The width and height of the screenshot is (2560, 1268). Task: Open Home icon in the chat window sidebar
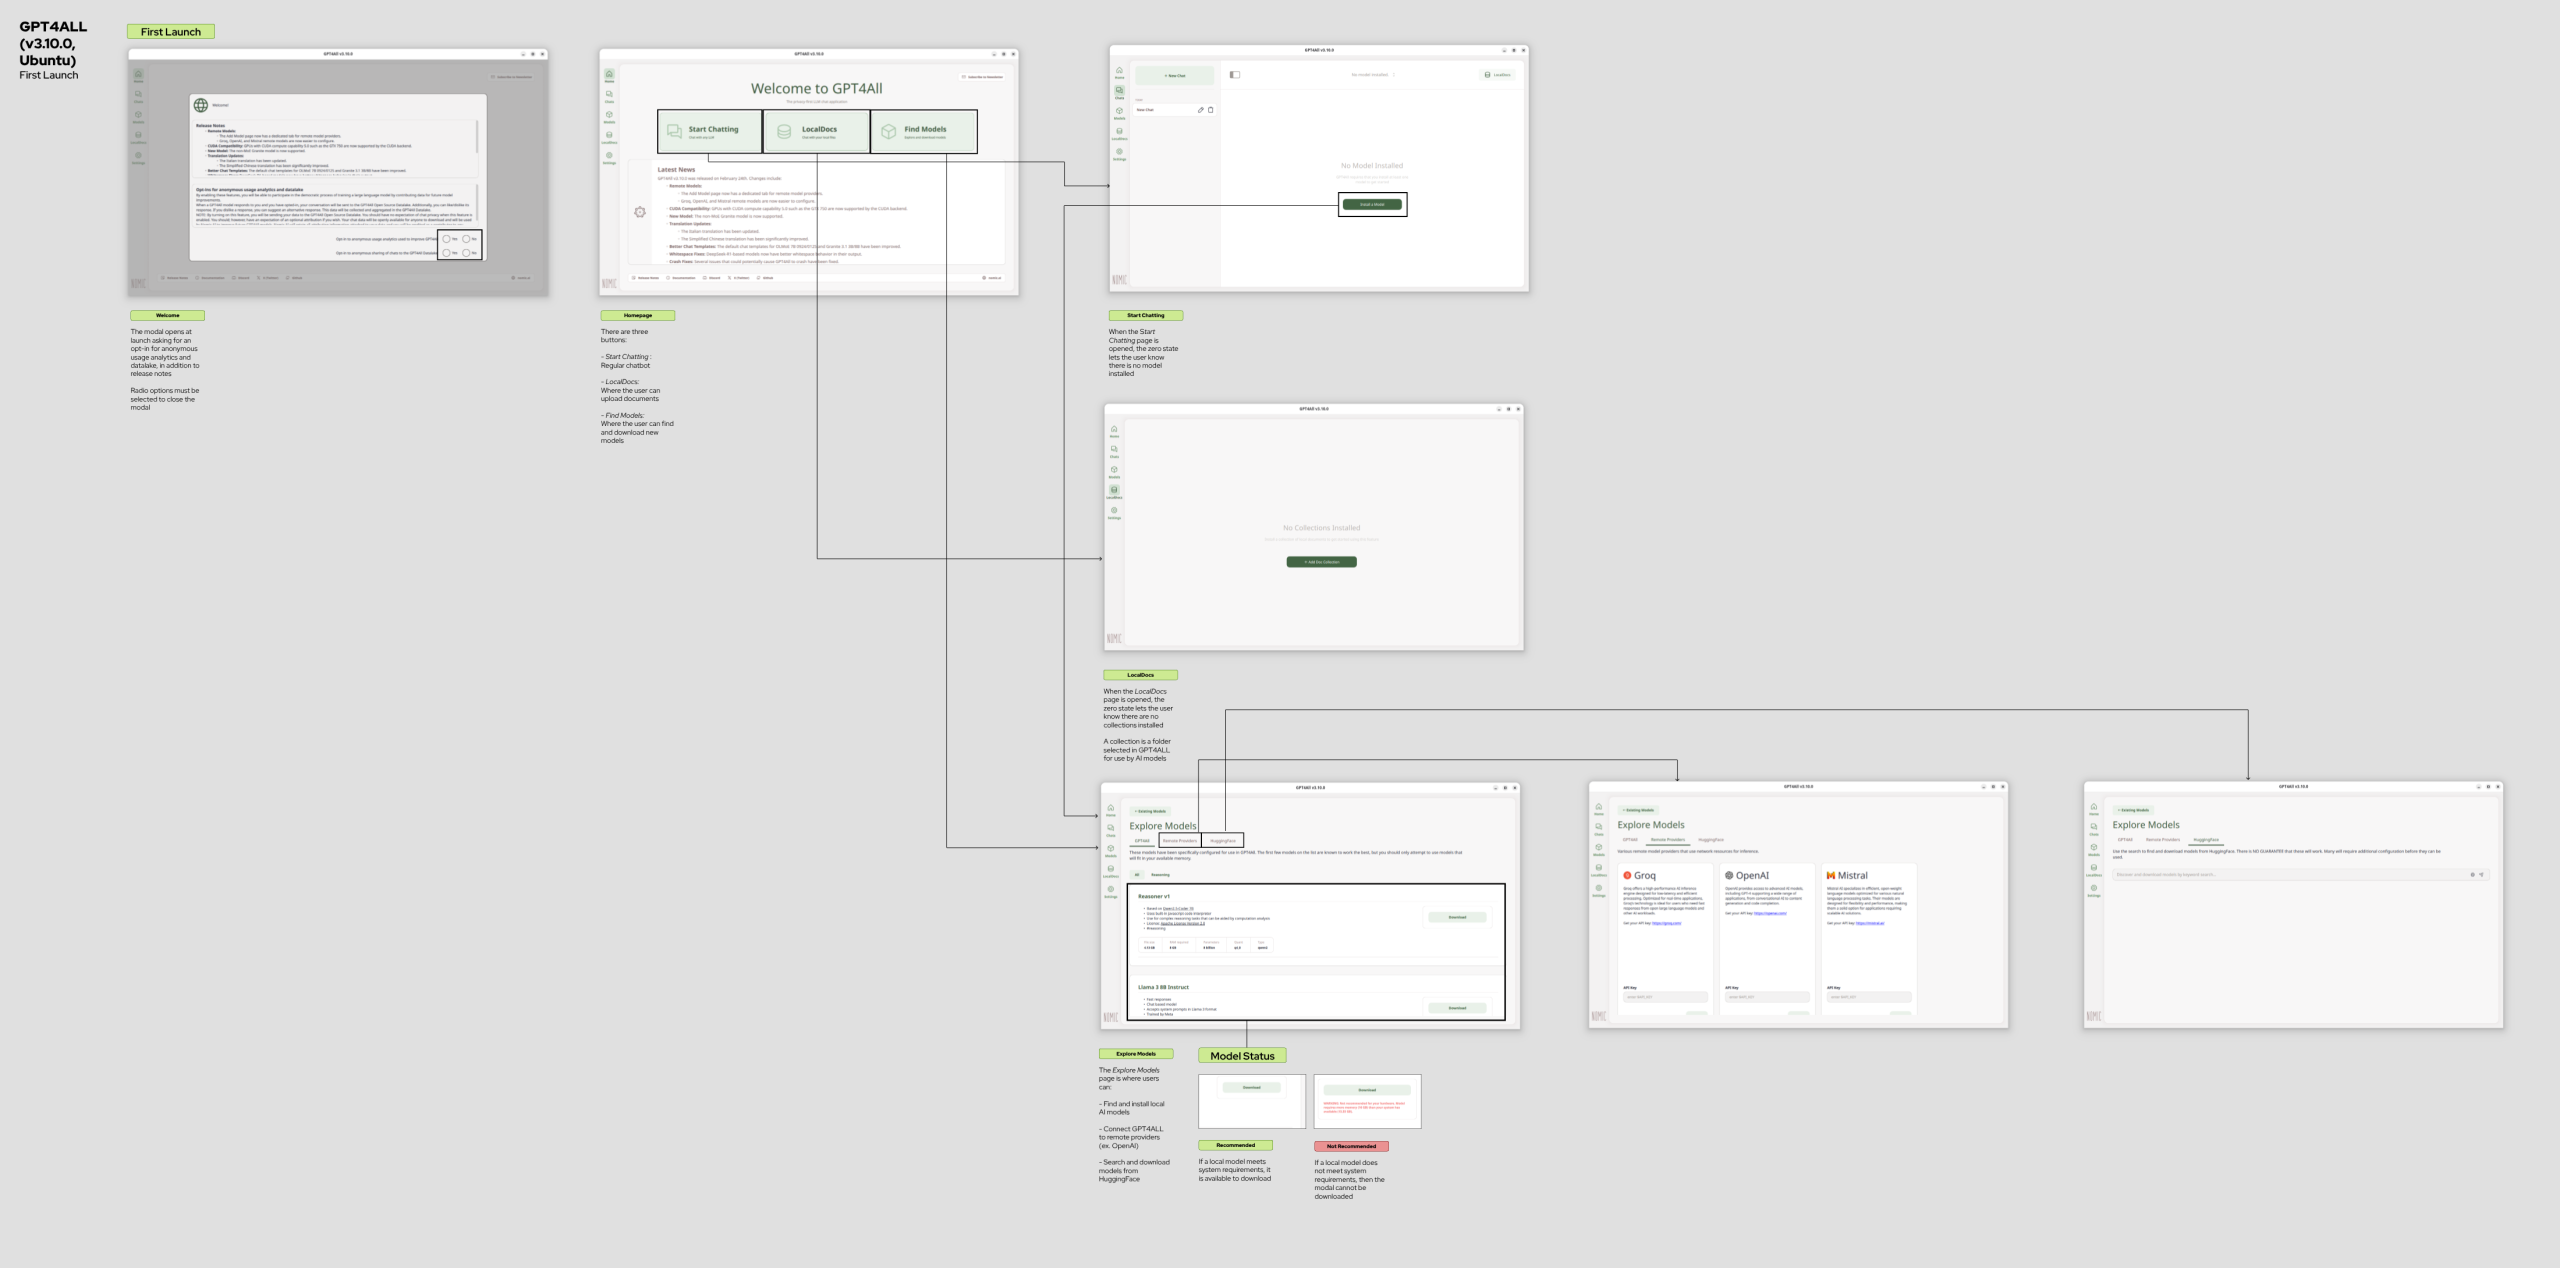click(x=1119, y=72)
